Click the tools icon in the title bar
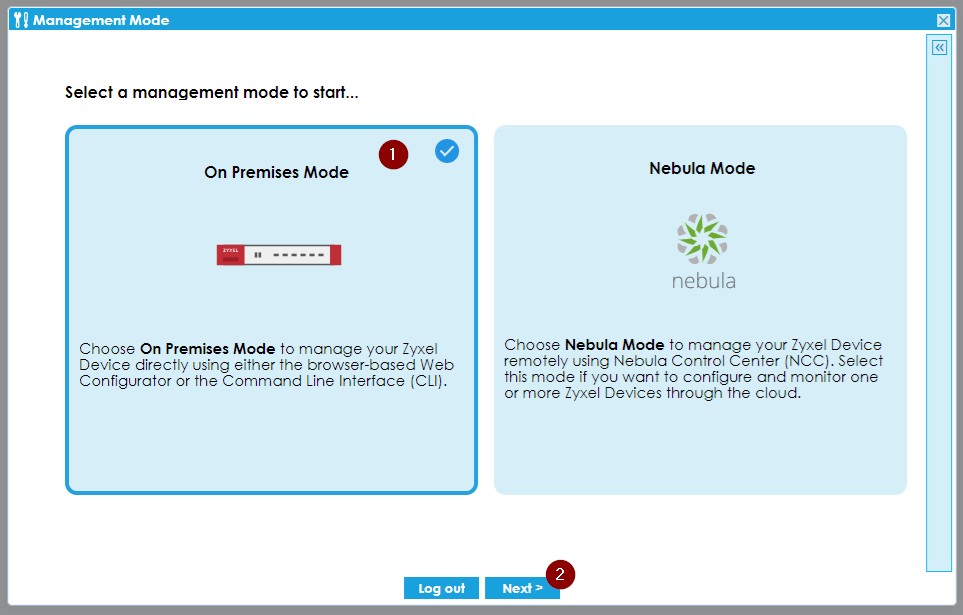963x615 pixels. coord(21,20)
